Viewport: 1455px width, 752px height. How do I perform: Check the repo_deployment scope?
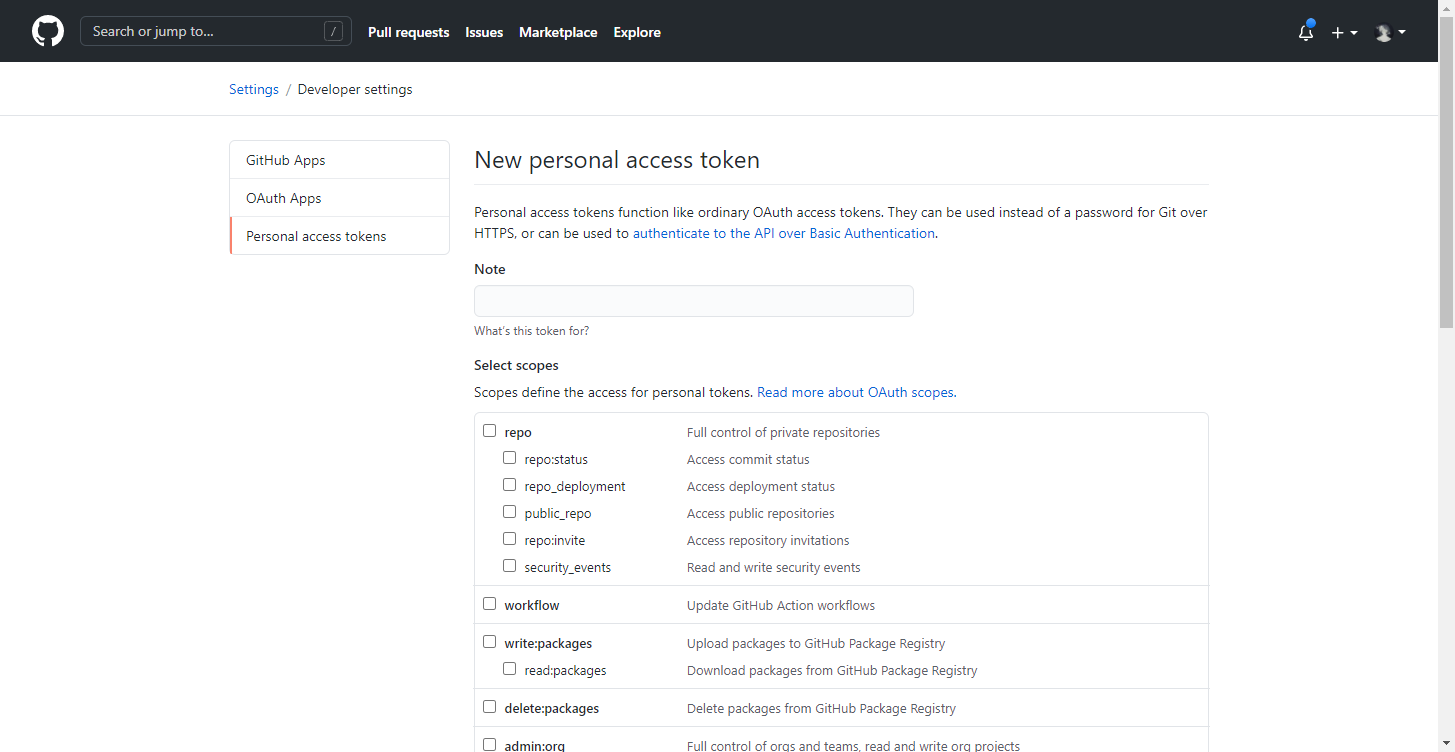510,485
